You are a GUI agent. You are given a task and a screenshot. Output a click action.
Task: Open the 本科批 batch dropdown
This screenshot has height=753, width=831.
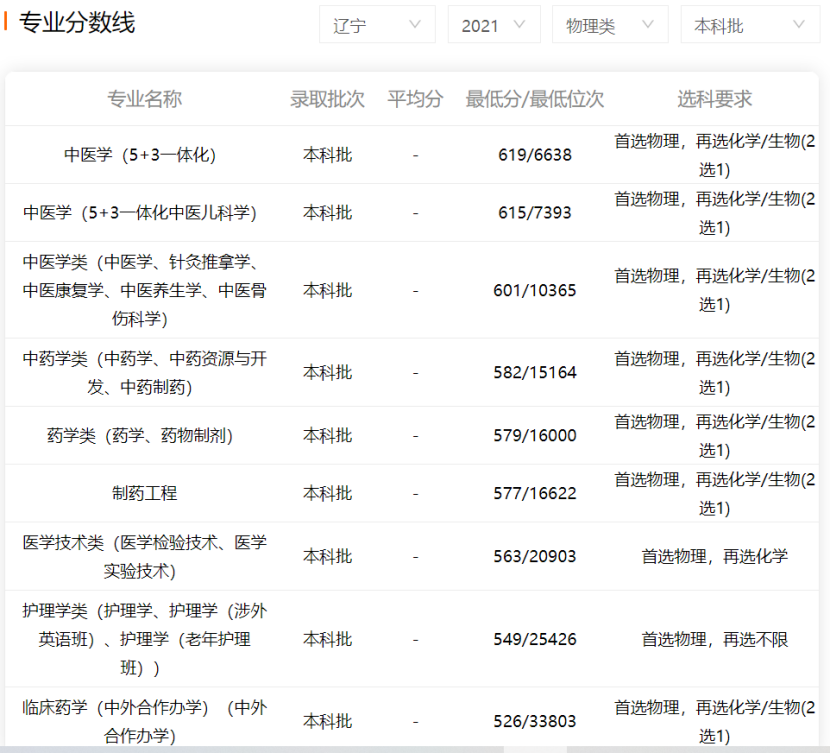point(750,24)
